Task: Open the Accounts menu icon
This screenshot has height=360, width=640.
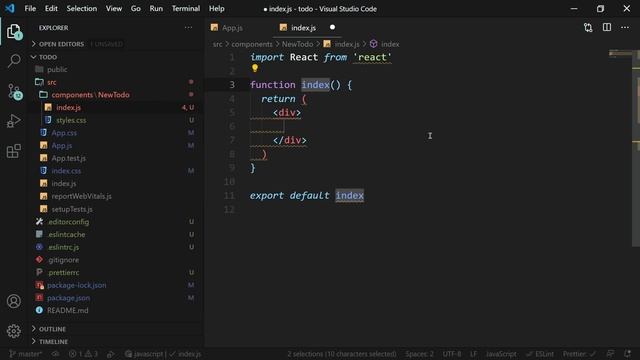Action: tap(14, 301)
